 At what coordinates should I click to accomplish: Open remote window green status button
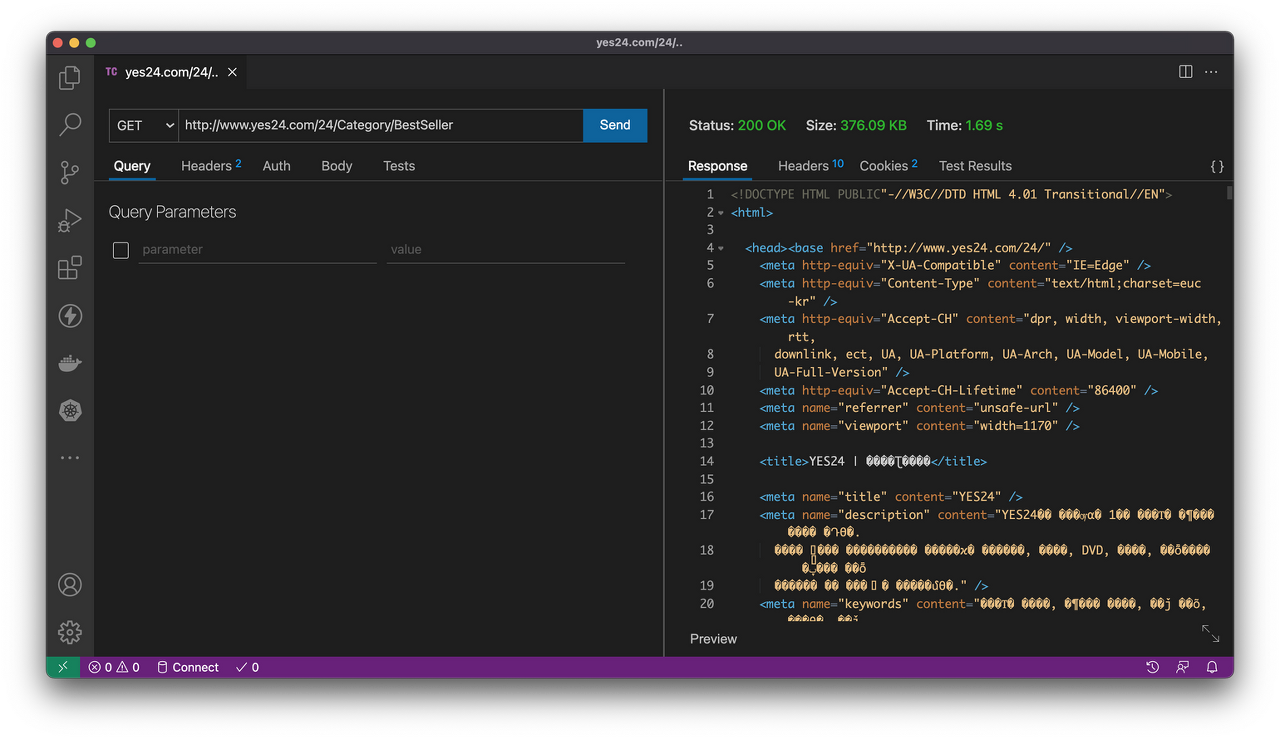63,667
